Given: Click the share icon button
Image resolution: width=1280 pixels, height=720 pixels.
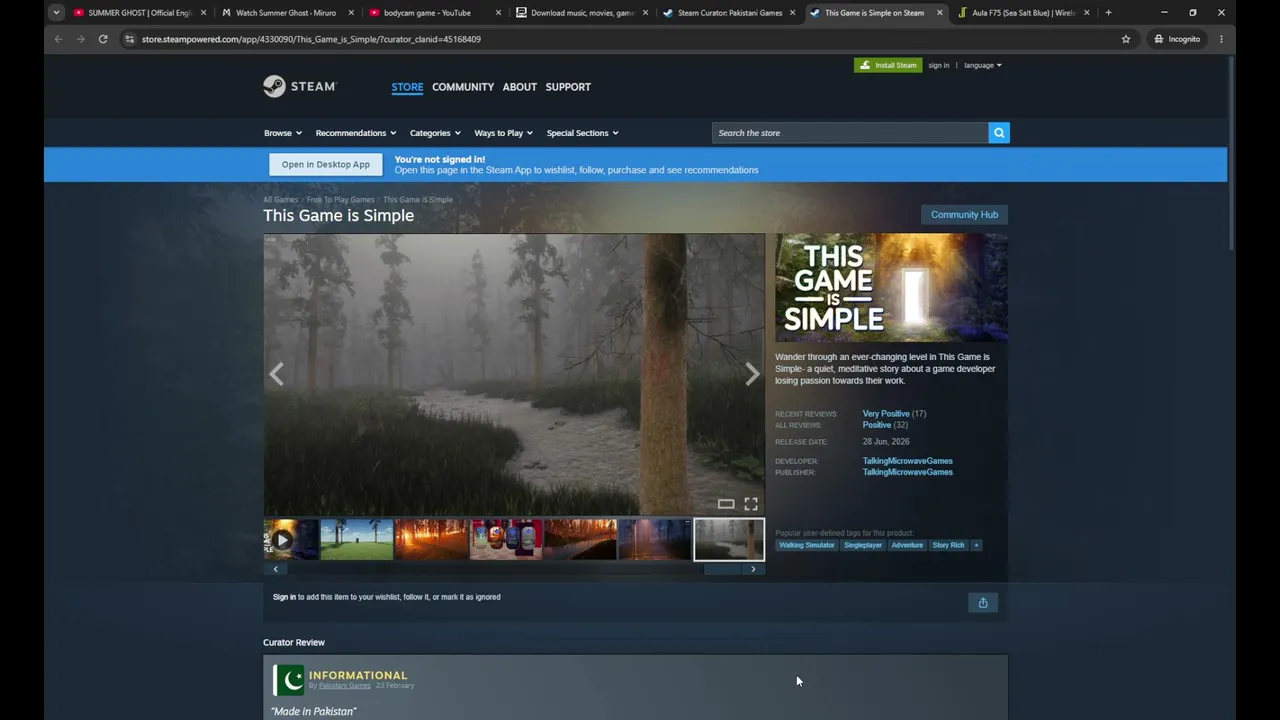Looking at the screenshot, I should tap(983, 603).
